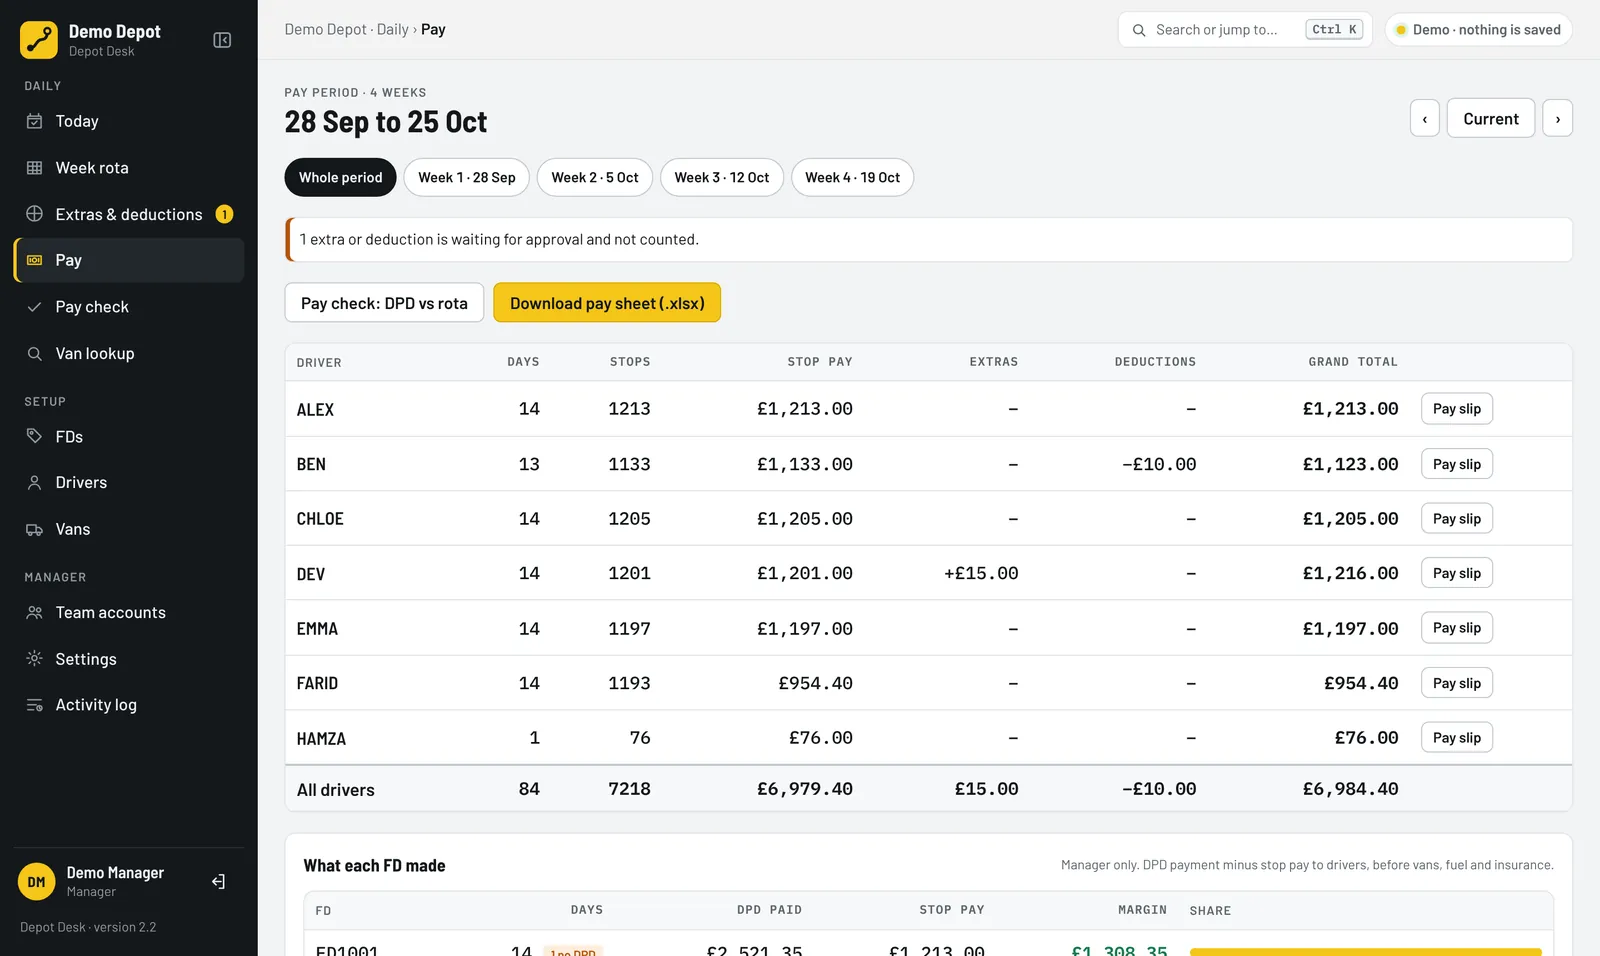Open Pay slip for FARID
Image resolution: width=1600 pixels, height=956 pixels.
coord(1456,683)
